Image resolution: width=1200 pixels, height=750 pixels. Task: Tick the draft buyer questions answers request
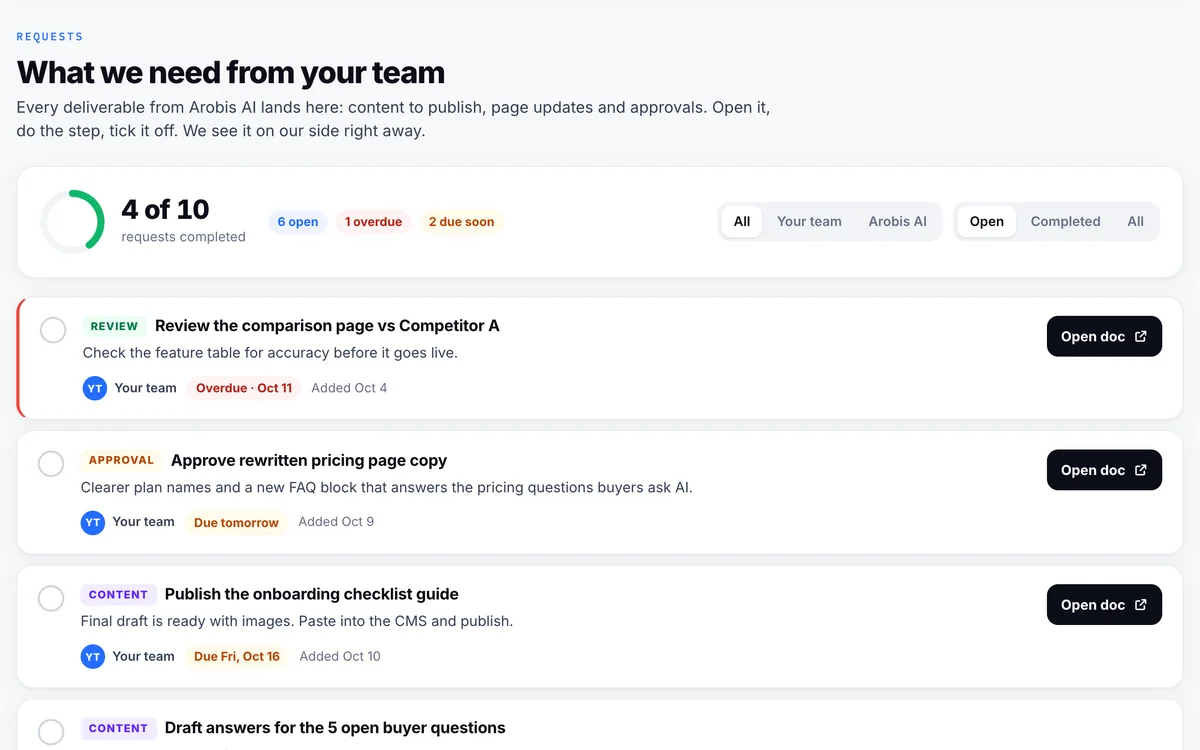click(x=51, y=732)
